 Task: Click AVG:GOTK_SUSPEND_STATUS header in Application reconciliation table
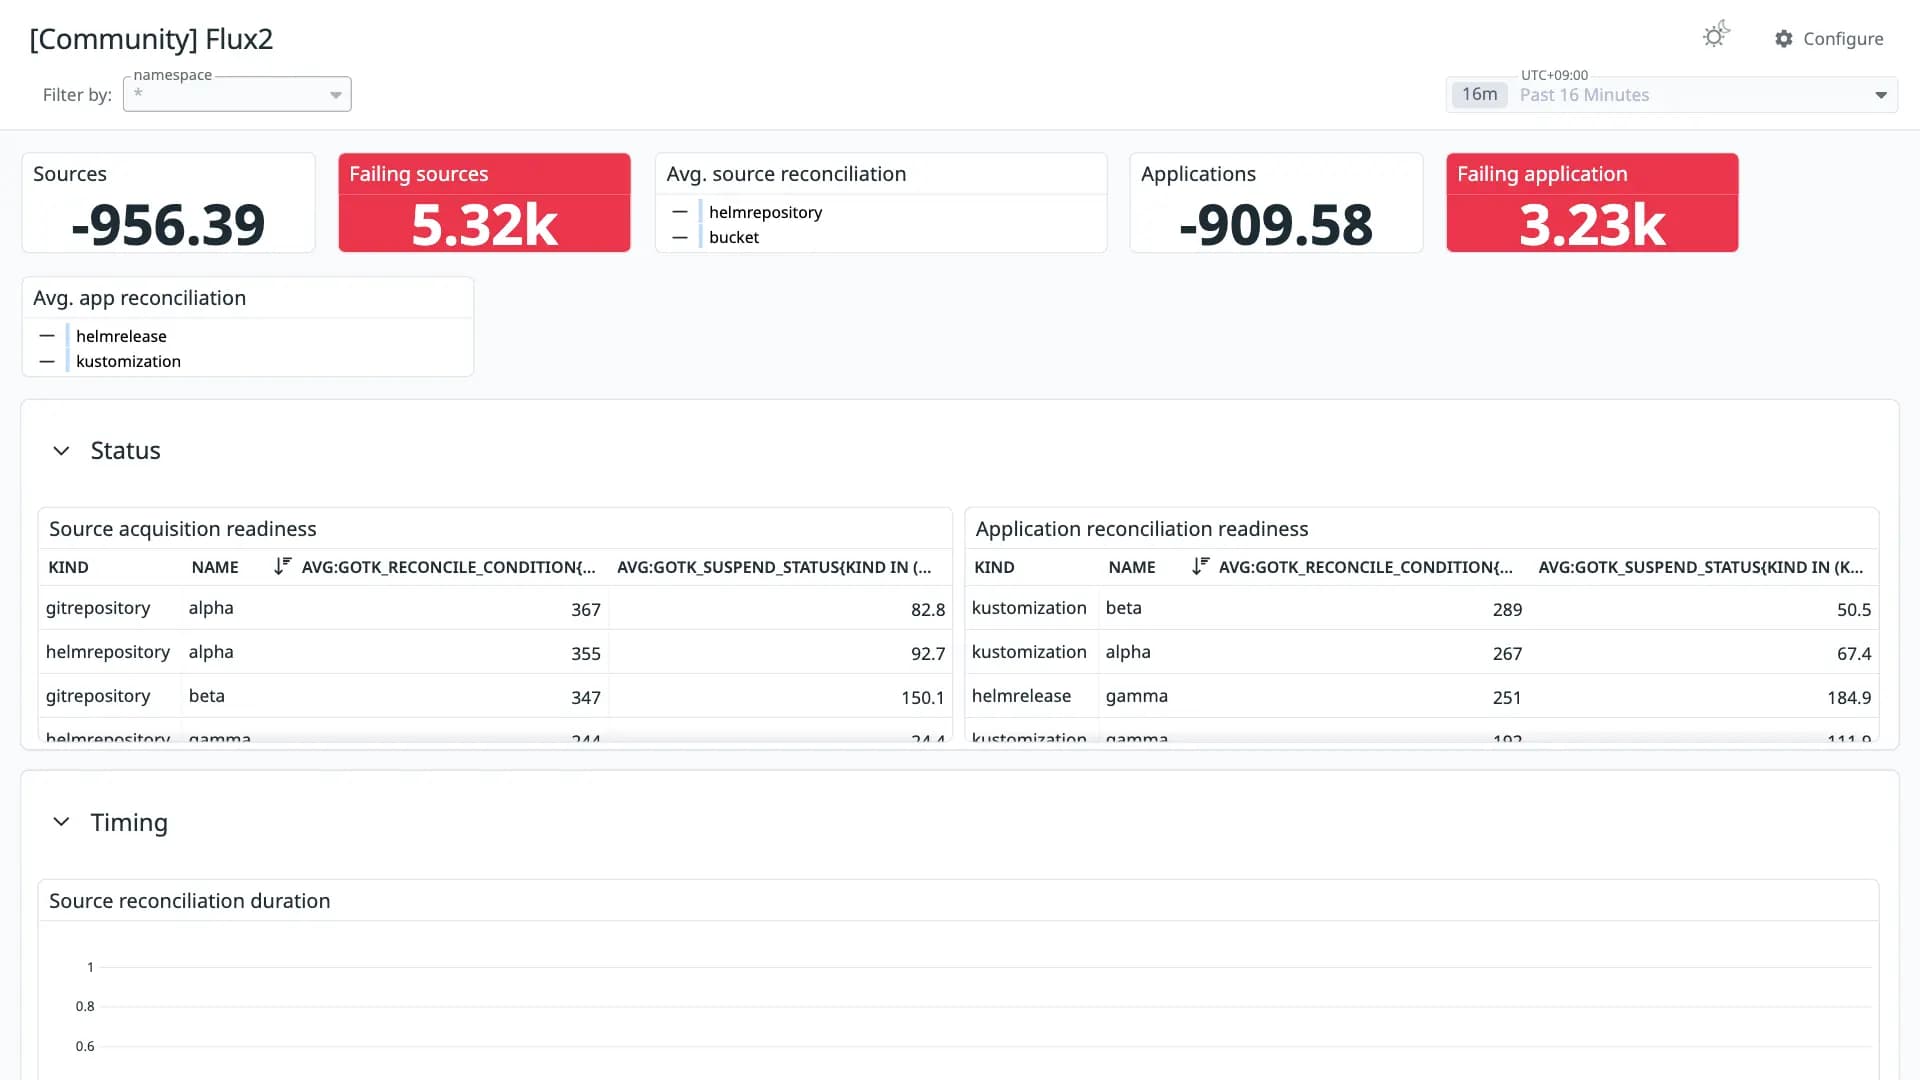(1701, 567)
